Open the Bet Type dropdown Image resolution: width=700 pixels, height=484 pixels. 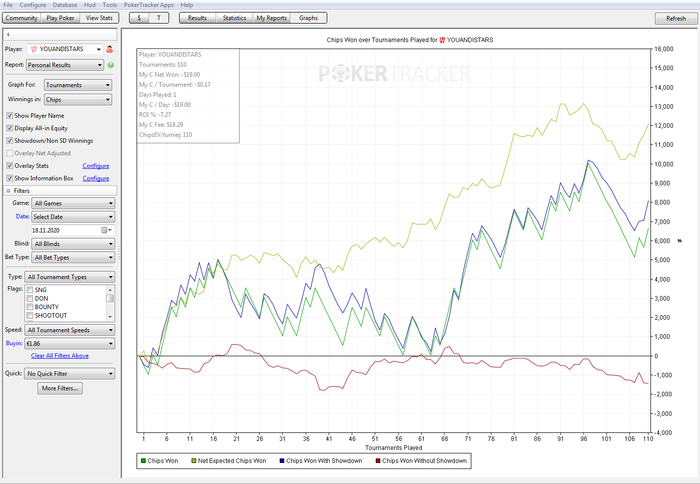click(x=73, y=257)
